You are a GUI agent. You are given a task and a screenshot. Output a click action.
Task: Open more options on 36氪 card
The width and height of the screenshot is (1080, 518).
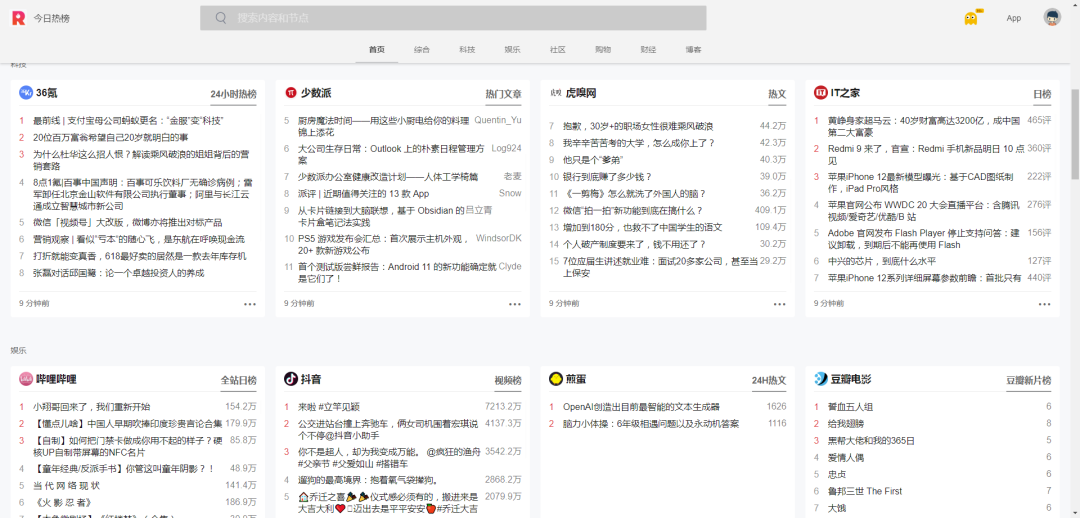(249, 304)
